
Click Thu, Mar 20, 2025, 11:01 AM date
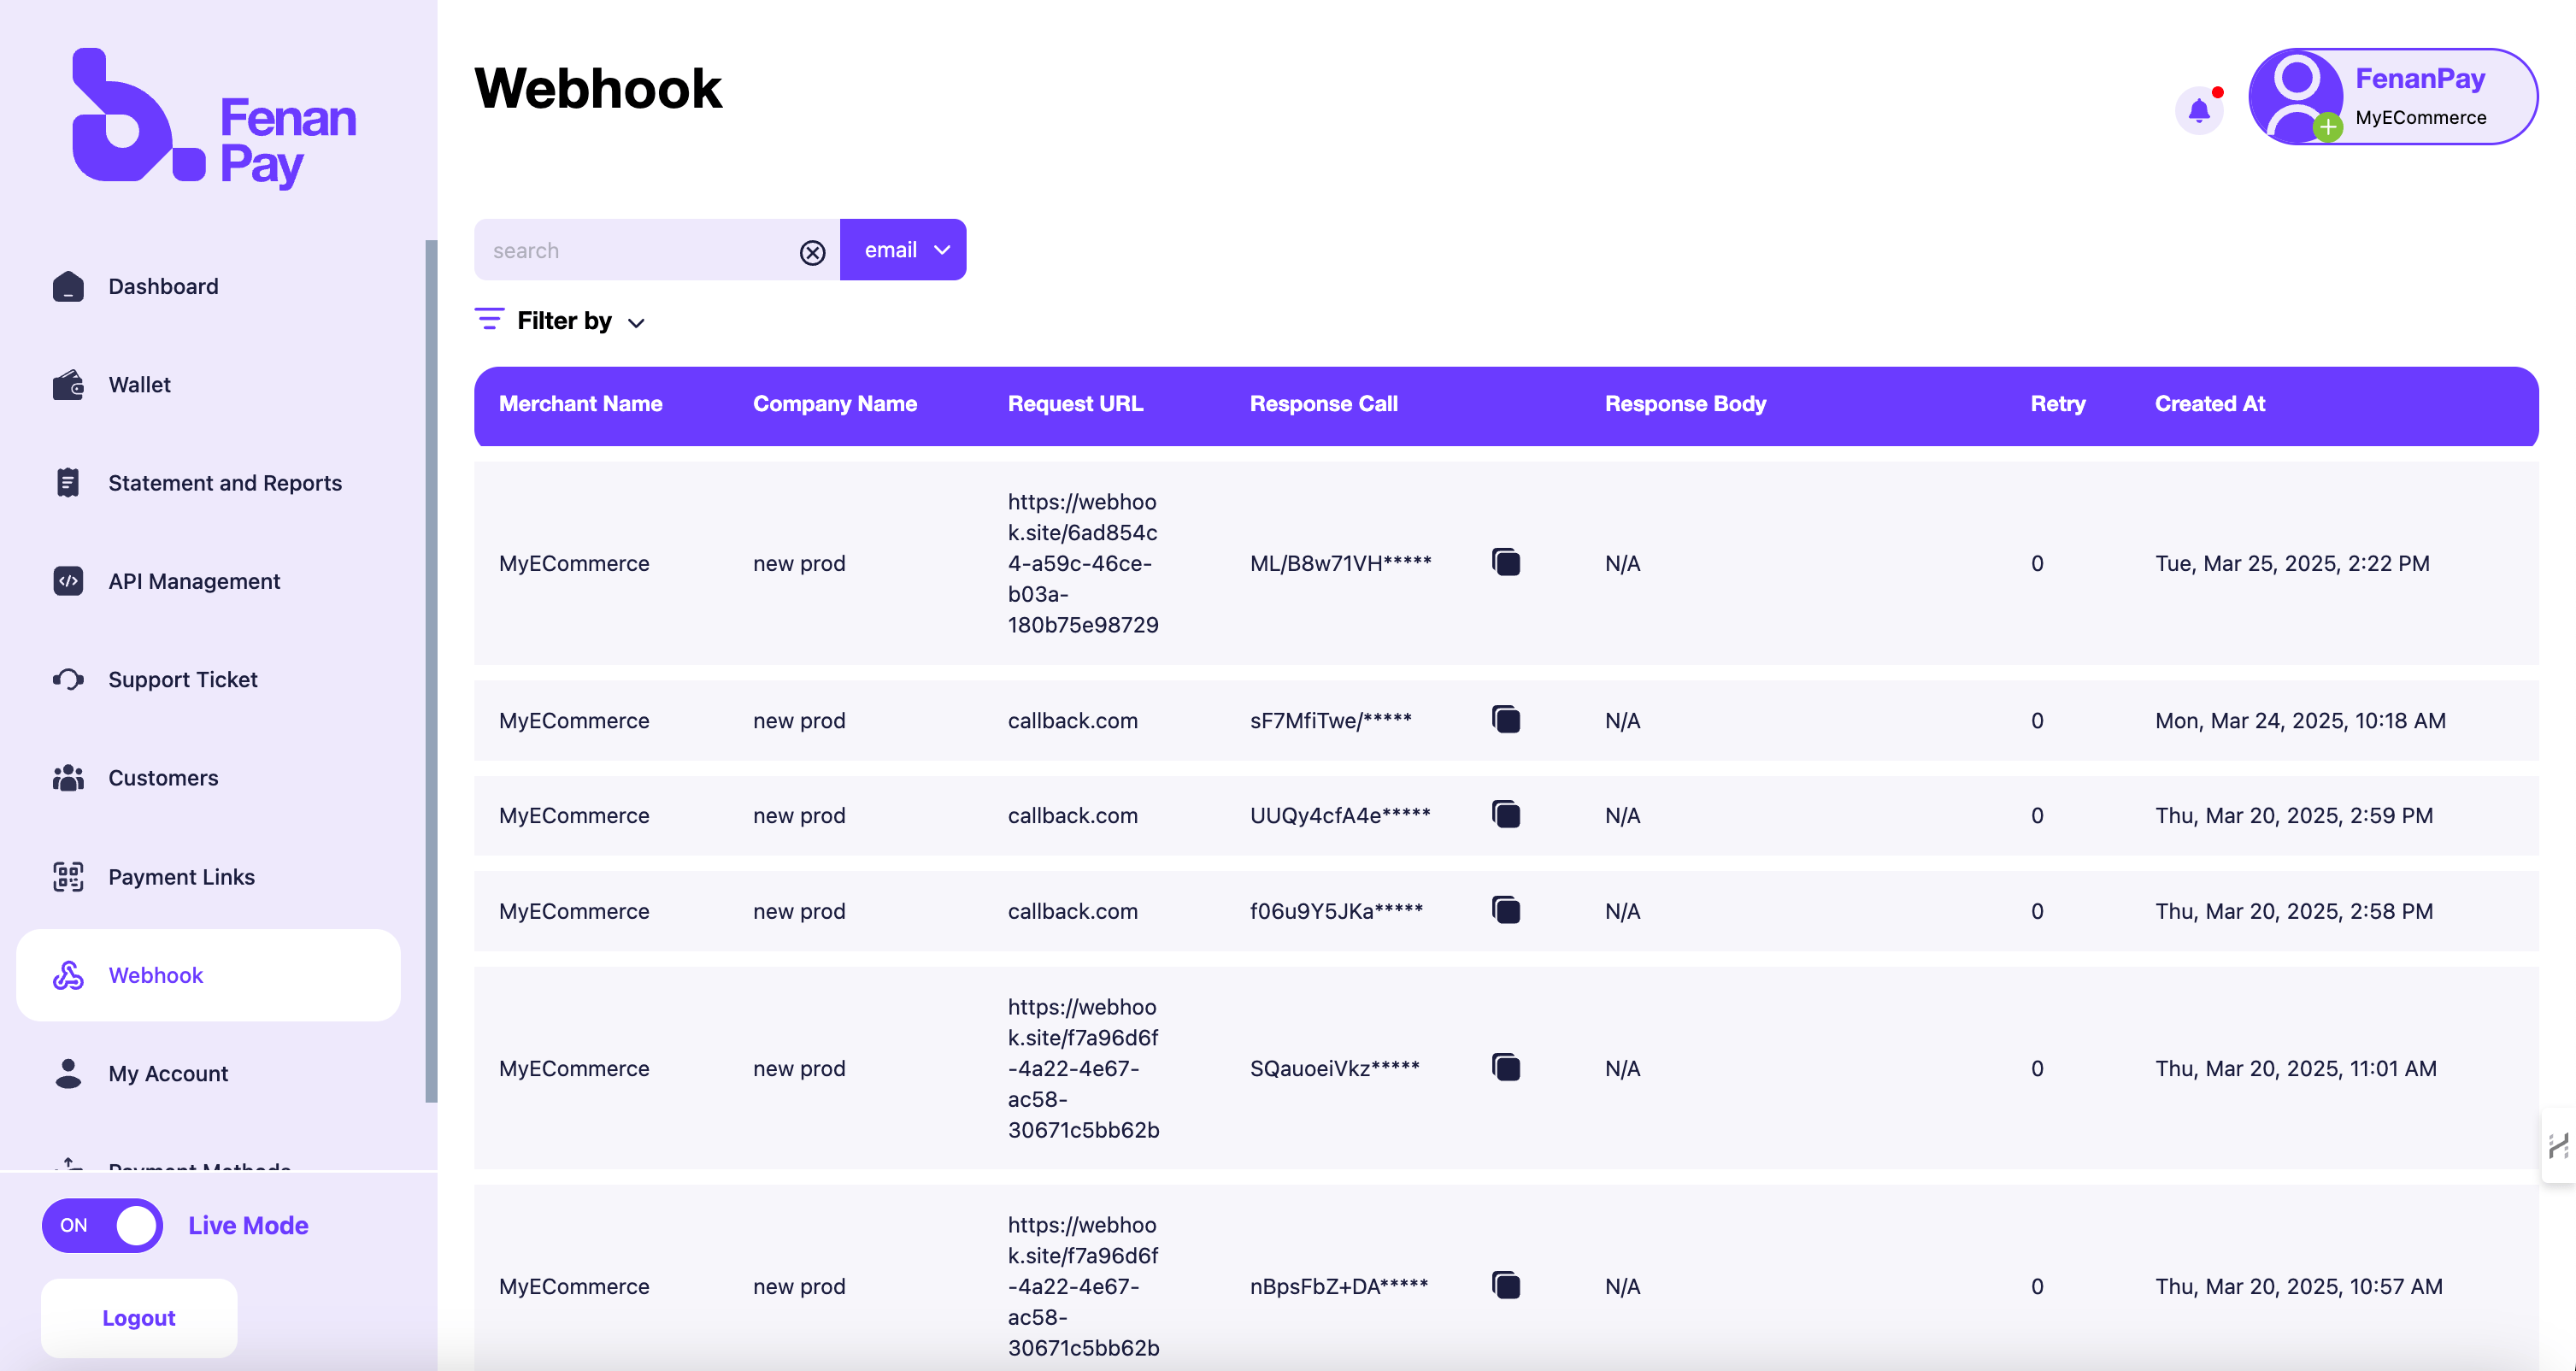[x=2296, y=1069]
